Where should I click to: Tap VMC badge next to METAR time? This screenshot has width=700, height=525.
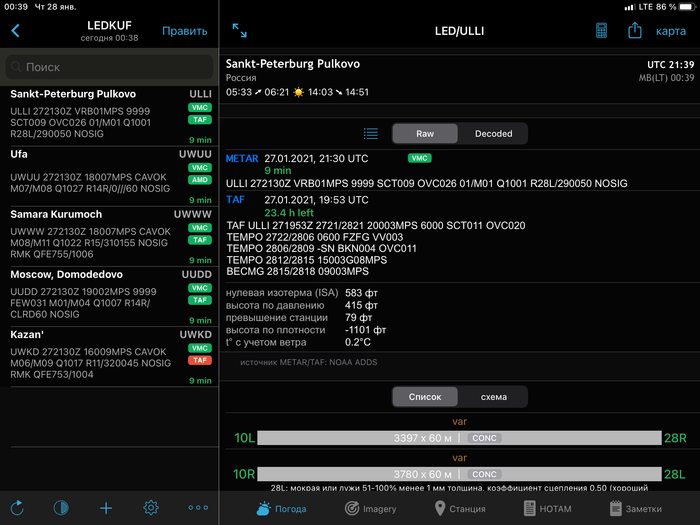point(420,158)
